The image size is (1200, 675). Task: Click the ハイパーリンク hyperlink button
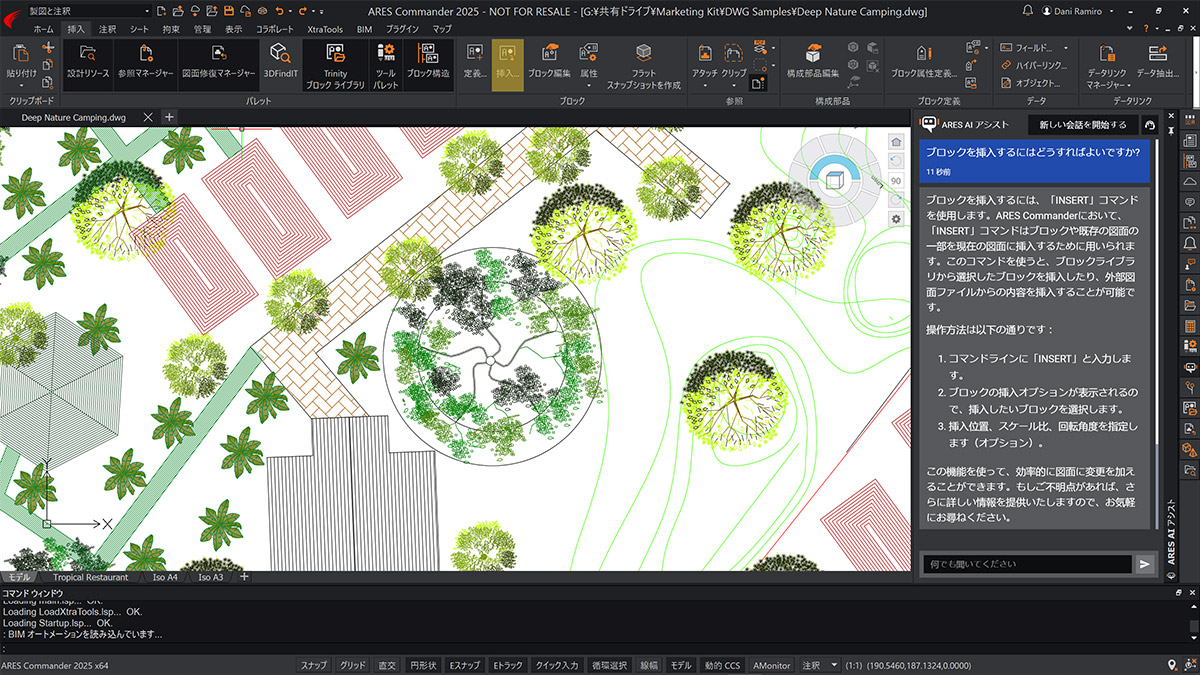coord(1033,65)
